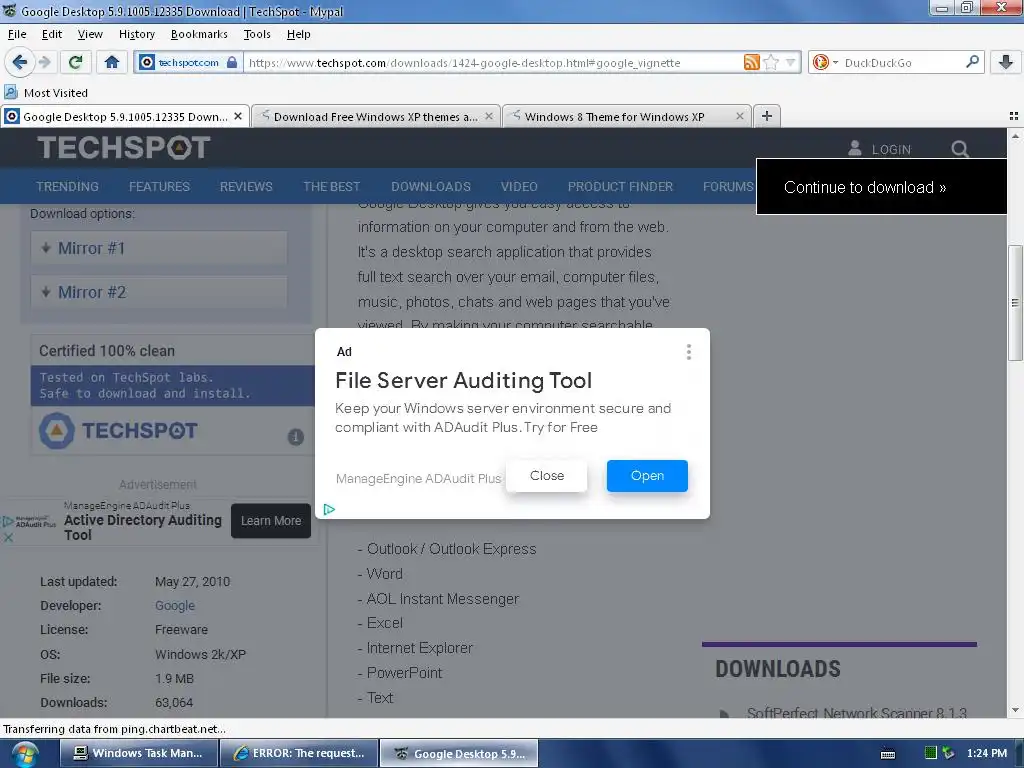This screenshot has width=1024, height=768.
Task: Open the DuckDuckGo search engine selector
Action: tap(825, 62)
